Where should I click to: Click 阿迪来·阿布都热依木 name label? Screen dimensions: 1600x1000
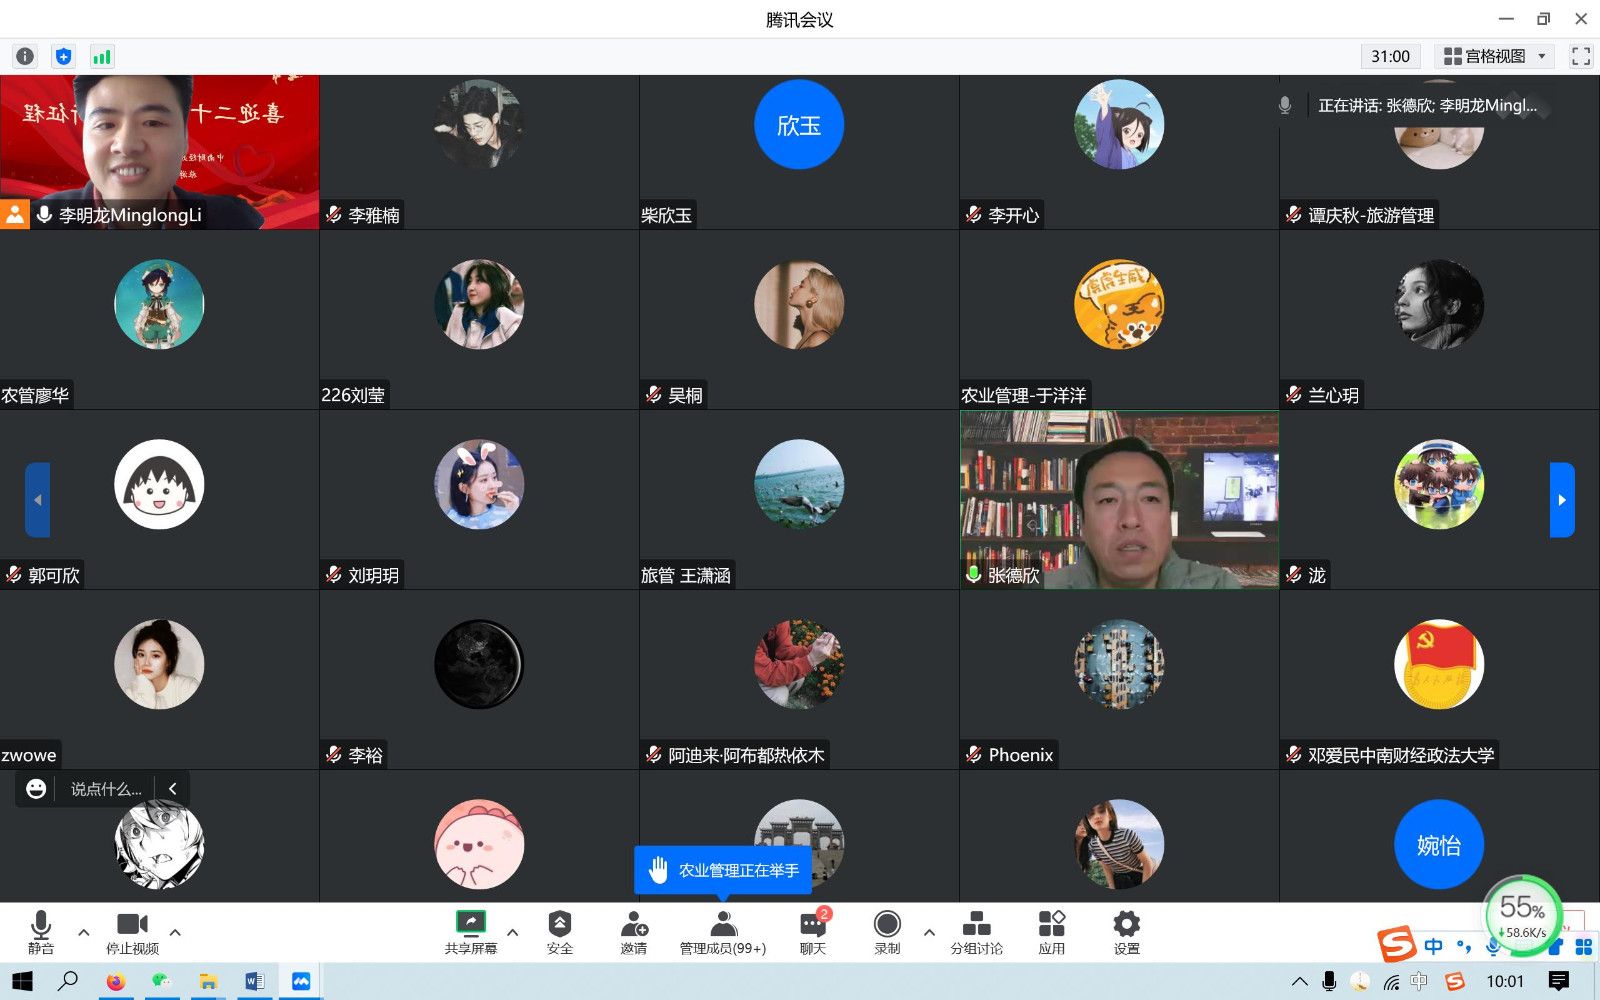pos(746,755)
